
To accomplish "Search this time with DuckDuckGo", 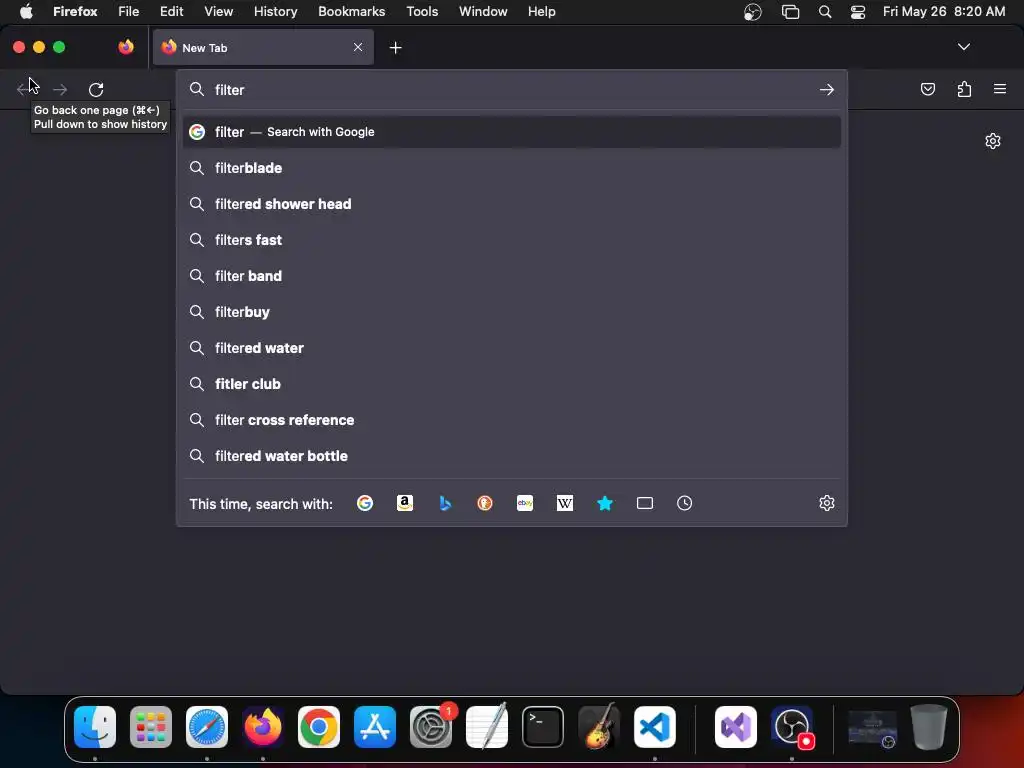I will (485, 503).
